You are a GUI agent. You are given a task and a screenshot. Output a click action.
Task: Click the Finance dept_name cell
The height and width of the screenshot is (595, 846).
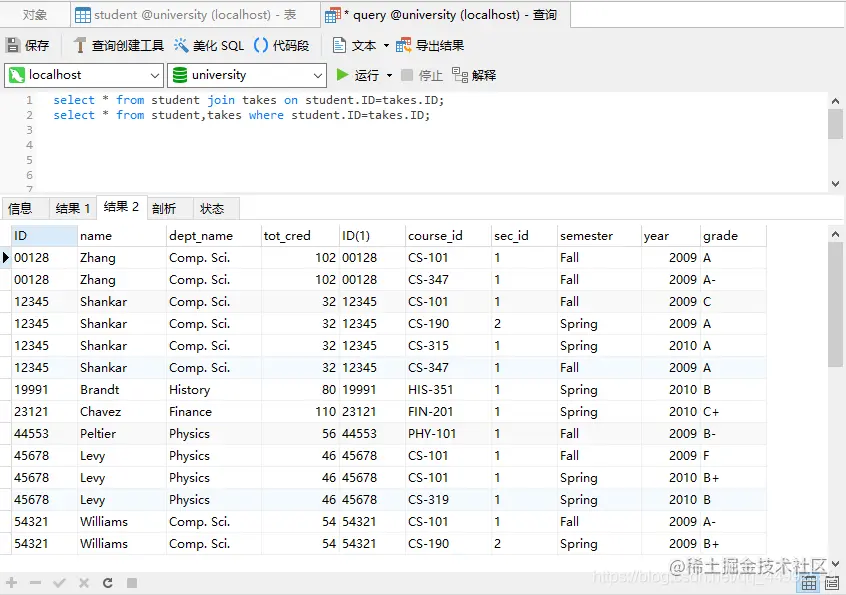pyautogui.click(x=214, y=412)
